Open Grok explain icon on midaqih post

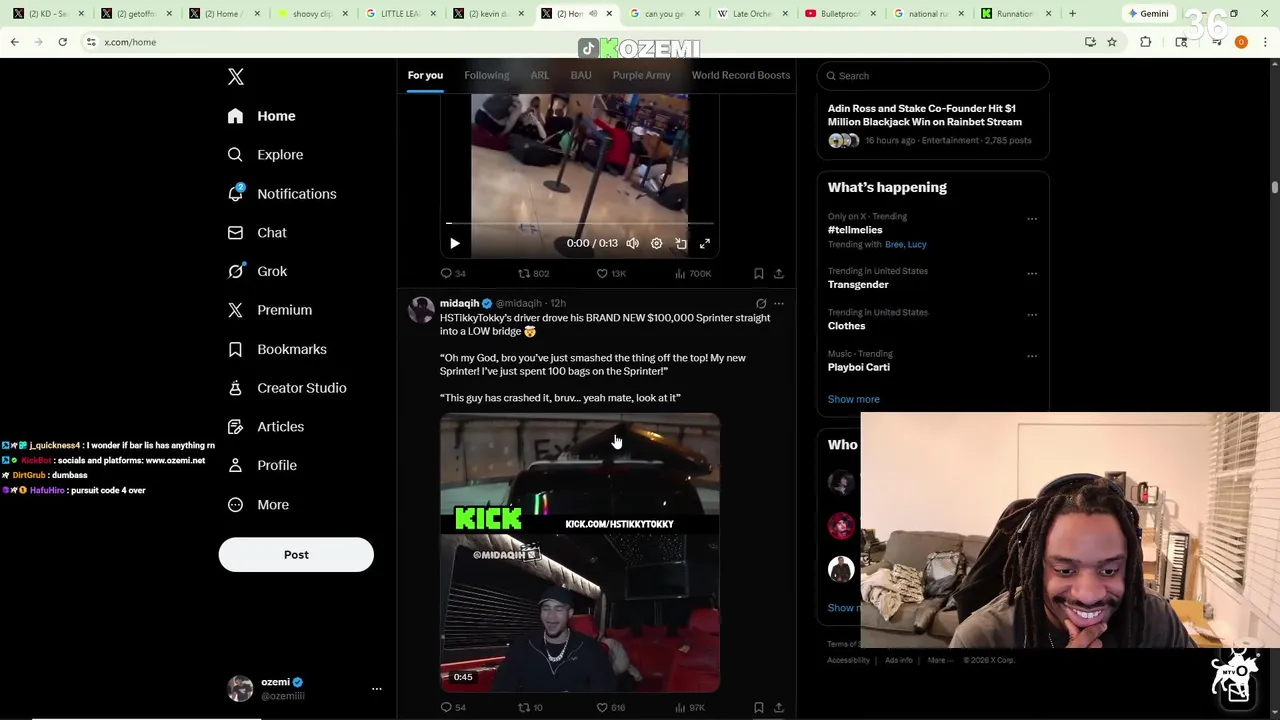761,303
